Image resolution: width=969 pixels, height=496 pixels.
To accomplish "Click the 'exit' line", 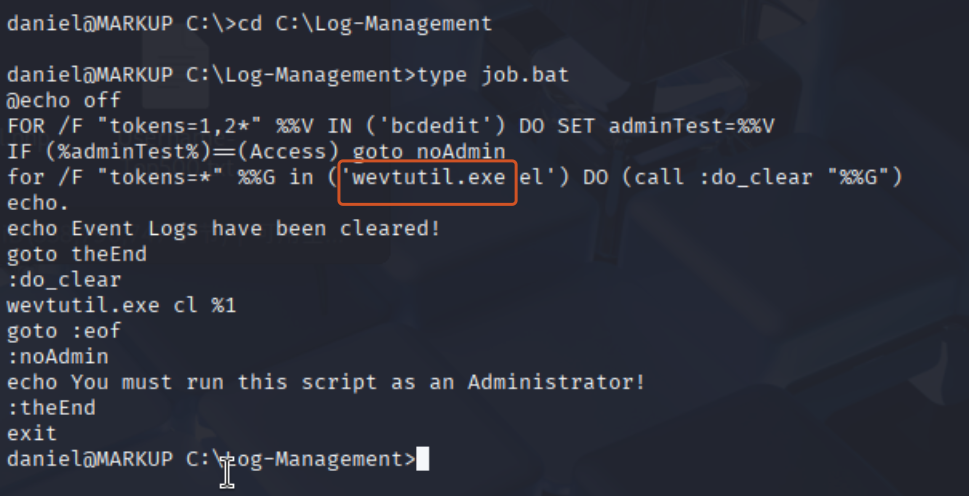I will pos(32,434).
